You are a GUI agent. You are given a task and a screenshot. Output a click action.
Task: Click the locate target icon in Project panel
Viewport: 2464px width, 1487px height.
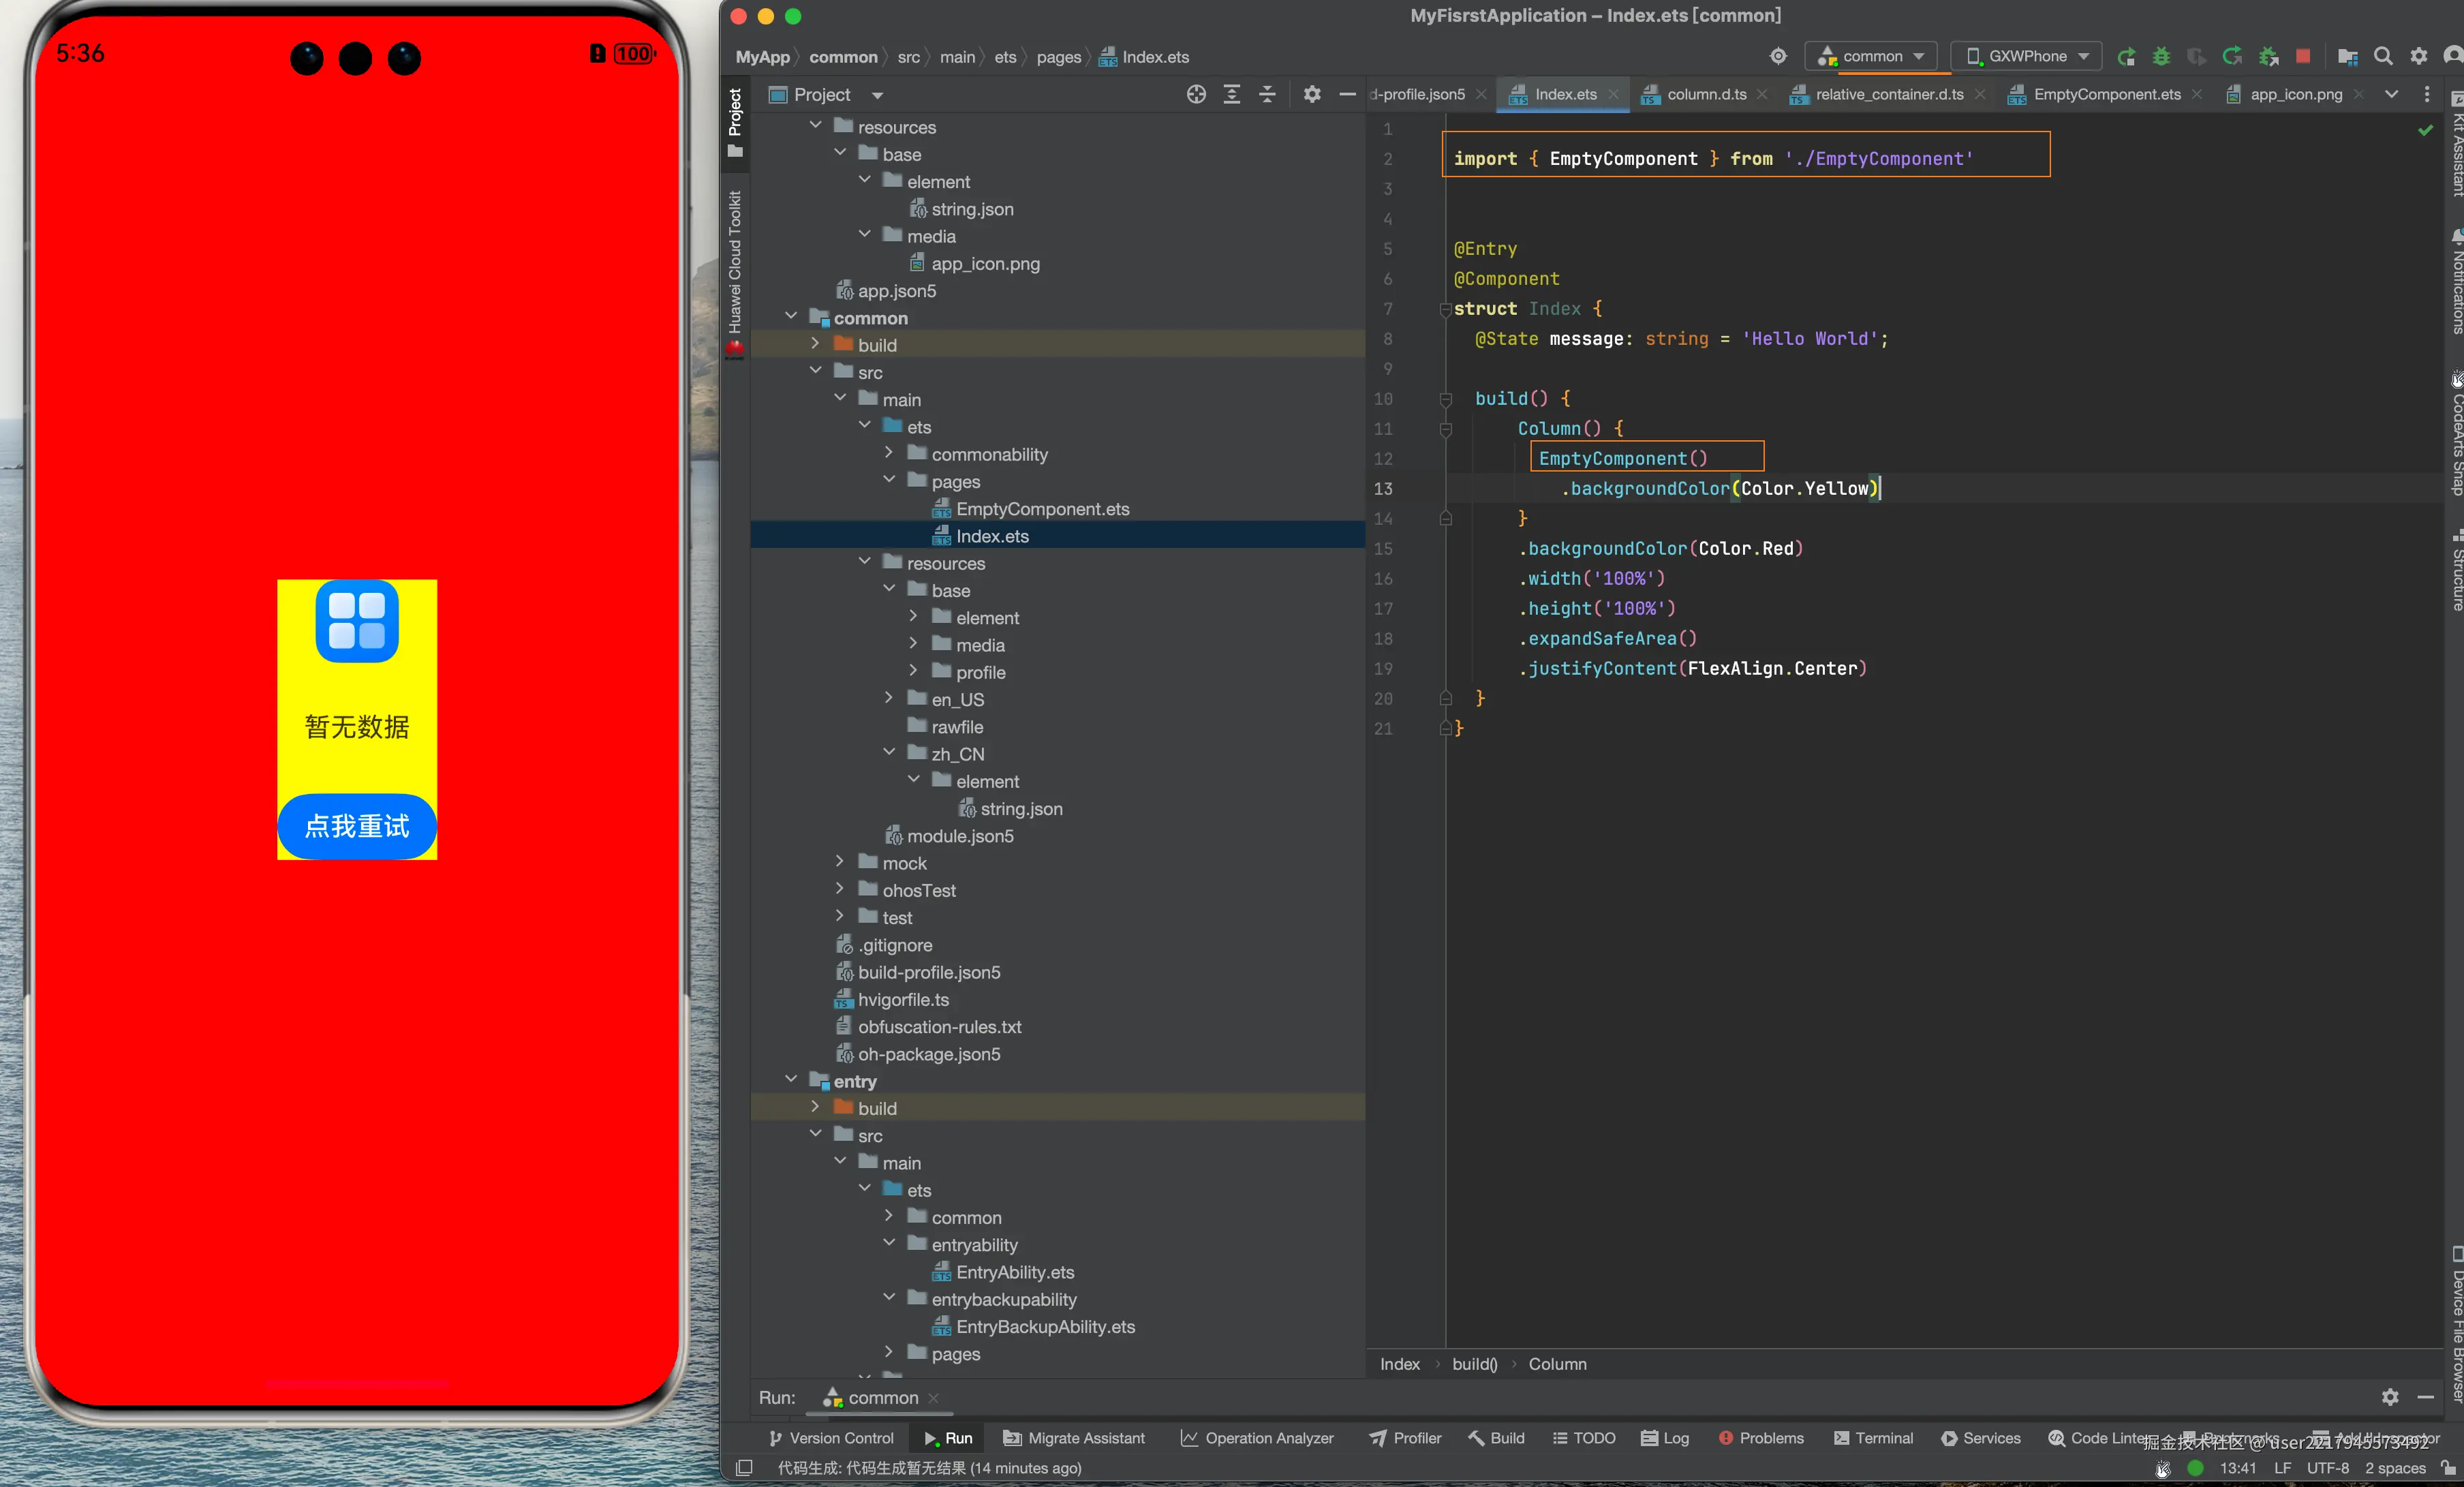click(1196, 94)
